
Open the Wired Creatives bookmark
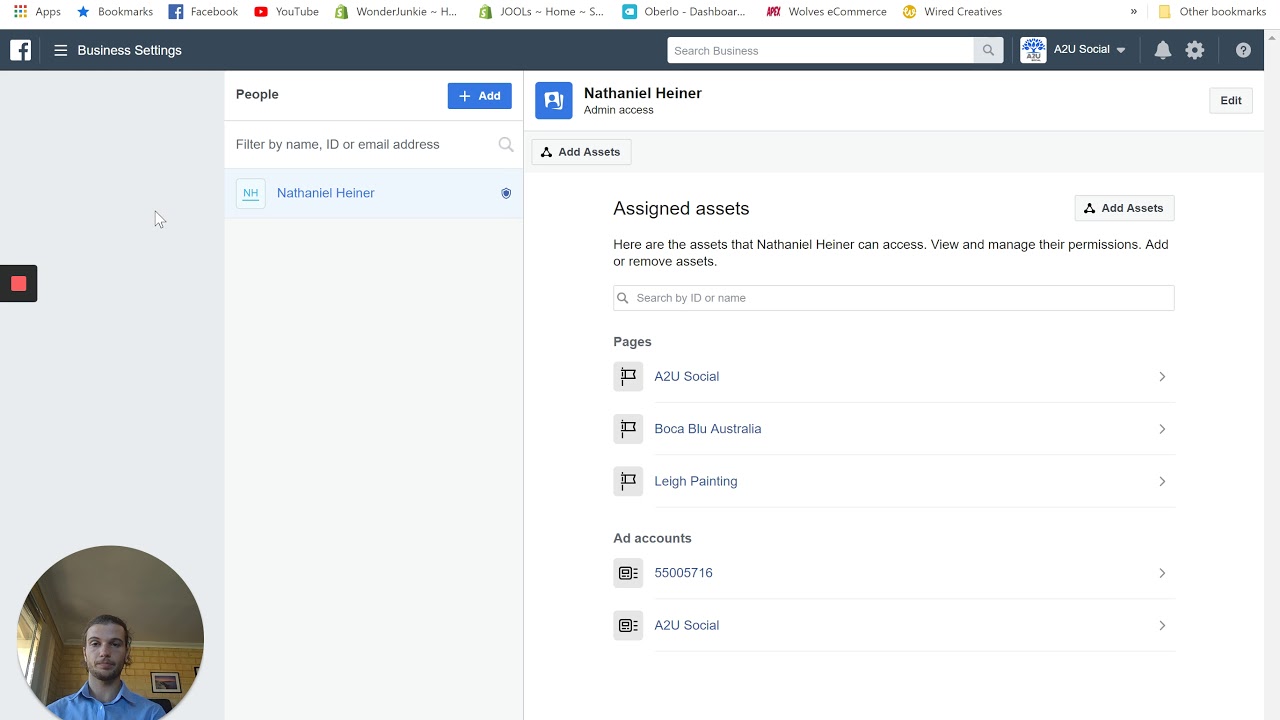click(x=952, y=12)
